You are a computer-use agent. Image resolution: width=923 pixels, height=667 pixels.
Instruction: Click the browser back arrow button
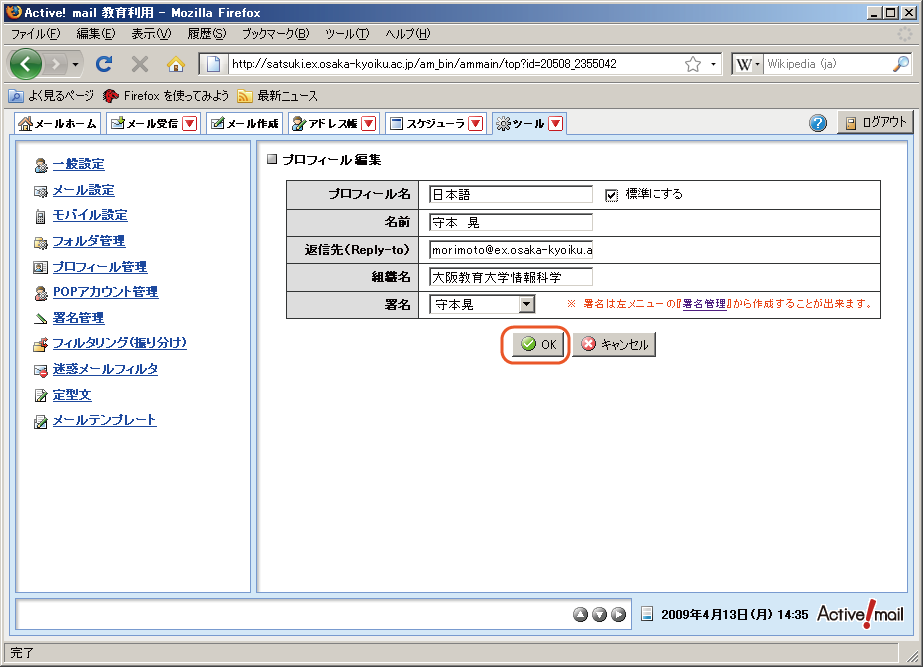click(27, 64)
